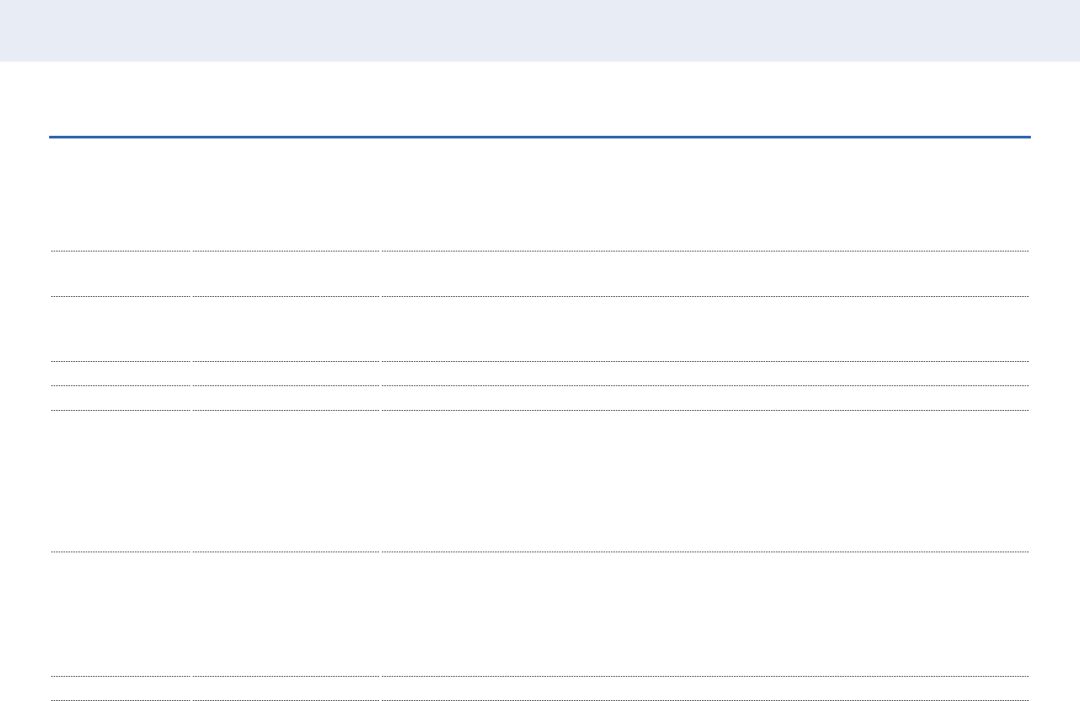
Task: Click the solid blue horizontal rule
Action: click(x=540, y=137)
